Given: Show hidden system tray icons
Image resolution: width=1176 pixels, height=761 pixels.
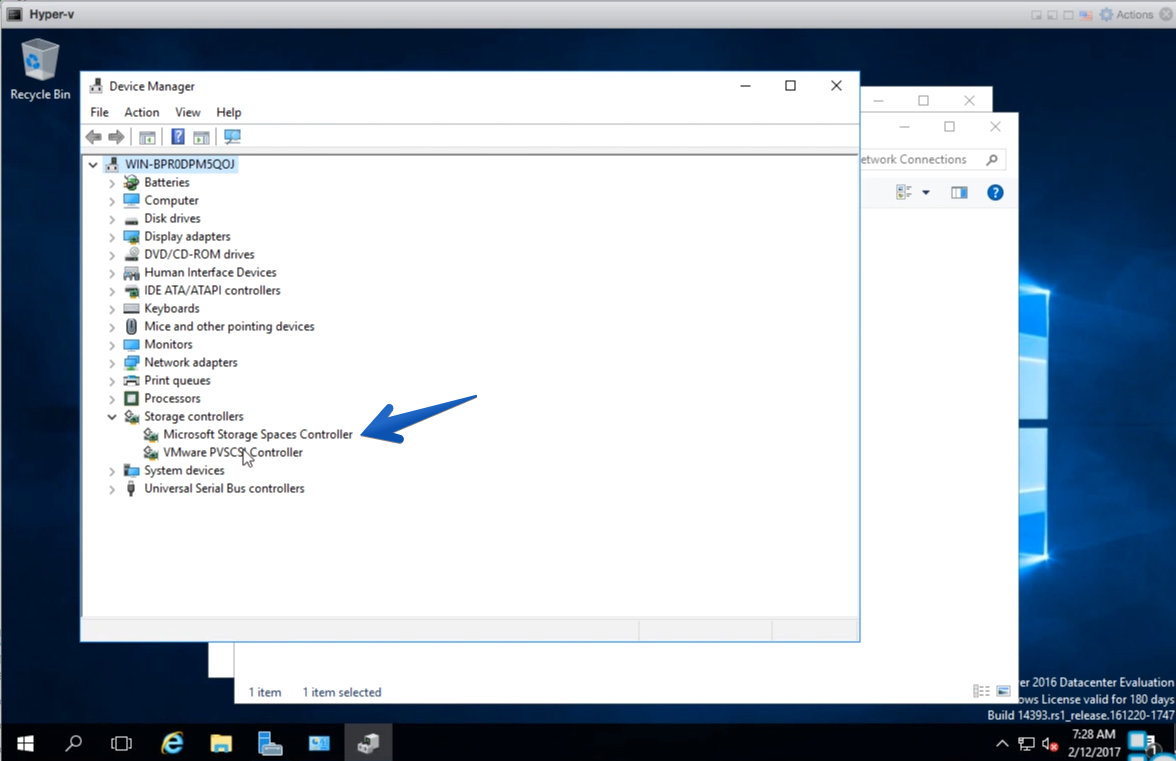Looking at the screenshot, I should click(1002, 744).
